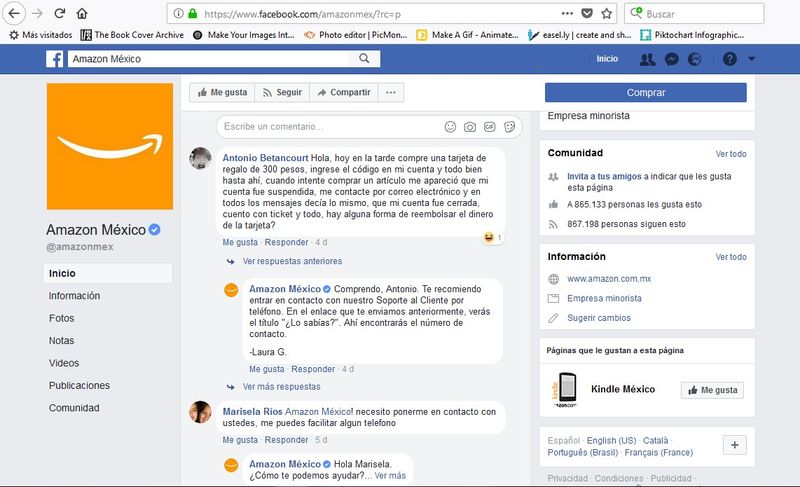Image resolution: width=800 pixels, height=487 pixels.
Task: Click Inicio in the Facebook top bar
Action: (x=607, y=59)
